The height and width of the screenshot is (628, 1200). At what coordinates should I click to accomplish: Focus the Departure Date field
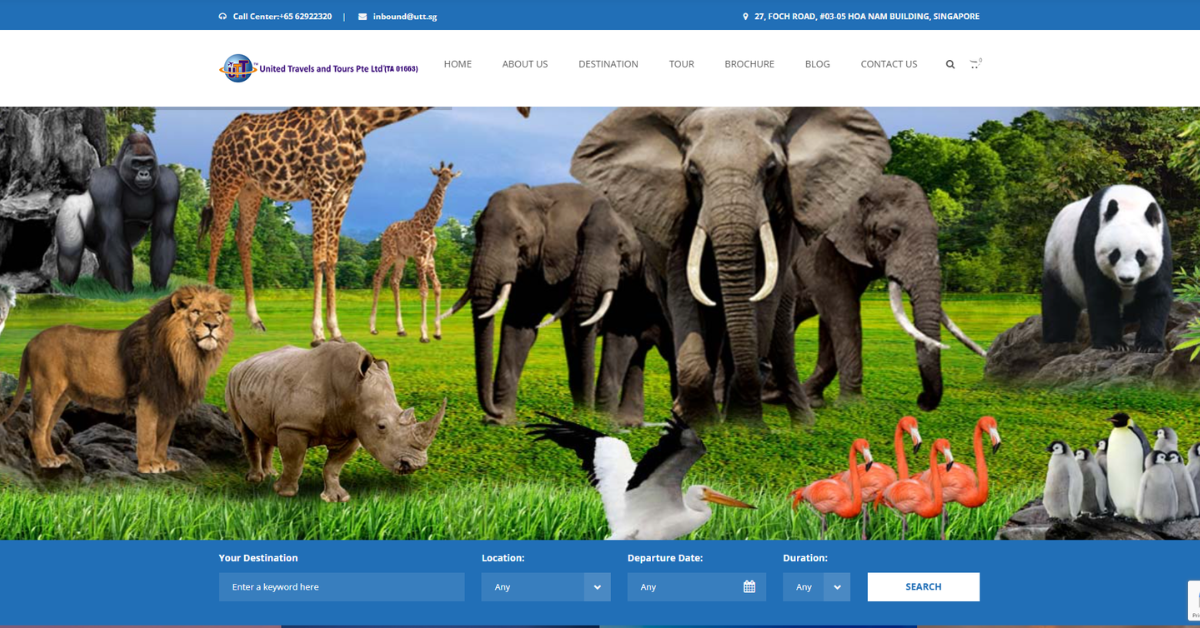point(696,587)
